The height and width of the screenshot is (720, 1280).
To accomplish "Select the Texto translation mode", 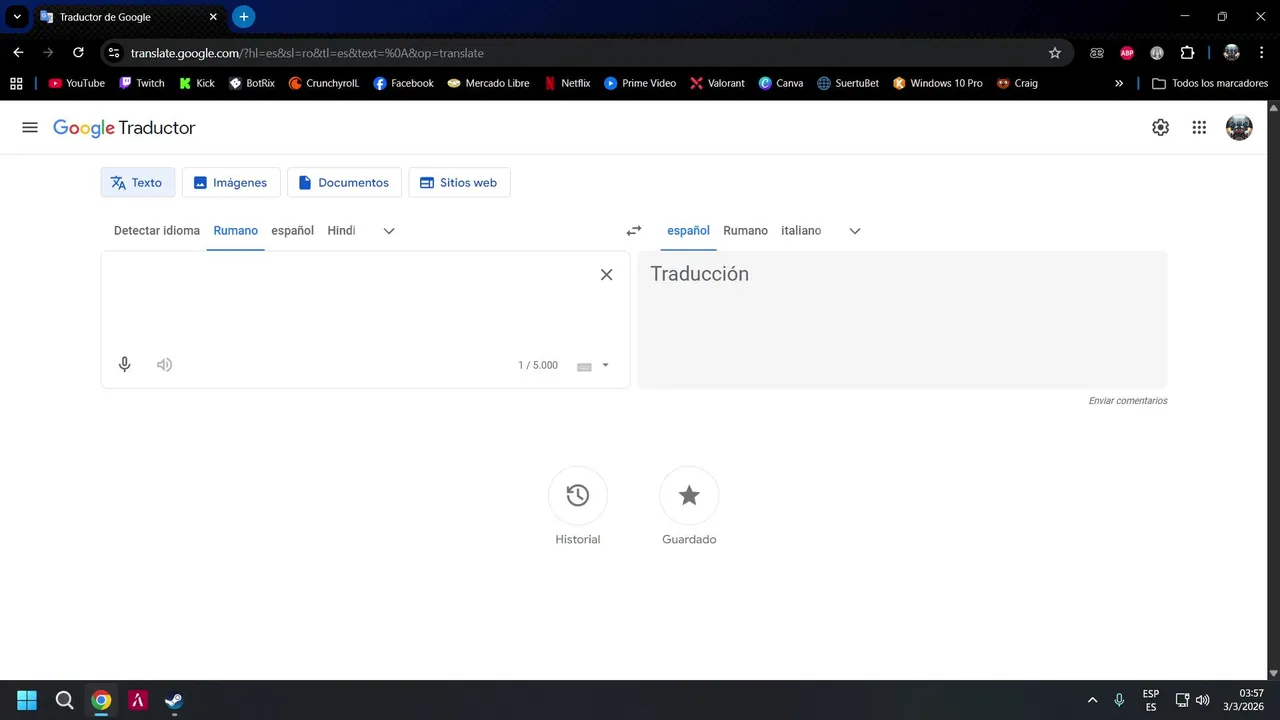I will (x=138, y=182).
